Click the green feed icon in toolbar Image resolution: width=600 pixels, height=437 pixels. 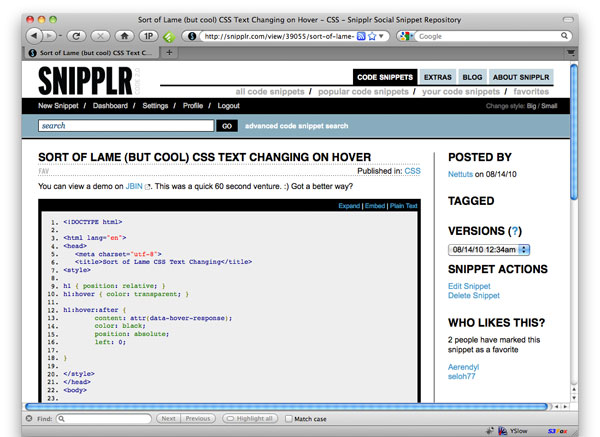coord(169,37)
